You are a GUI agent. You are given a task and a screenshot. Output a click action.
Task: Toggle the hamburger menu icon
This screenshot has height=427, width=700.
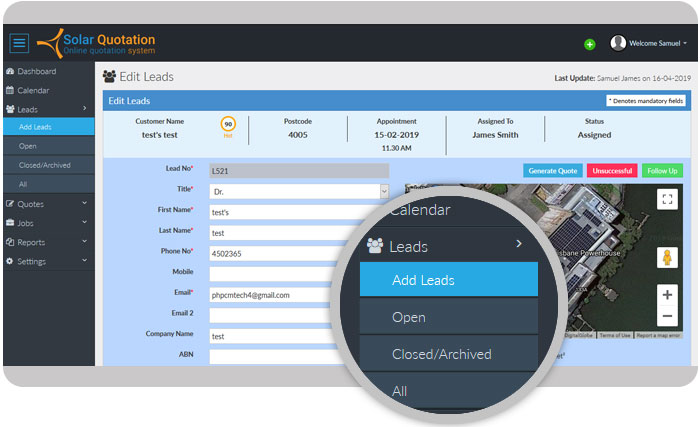point(19,43)
